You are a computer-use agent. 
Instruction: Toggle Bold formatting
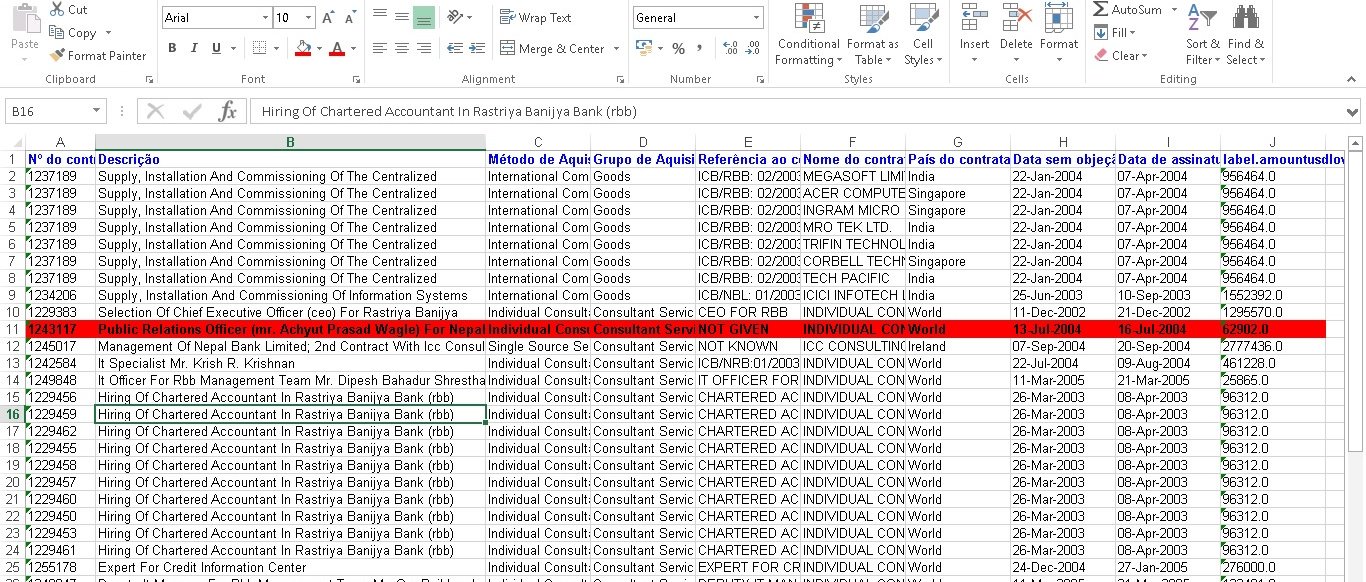172,48
